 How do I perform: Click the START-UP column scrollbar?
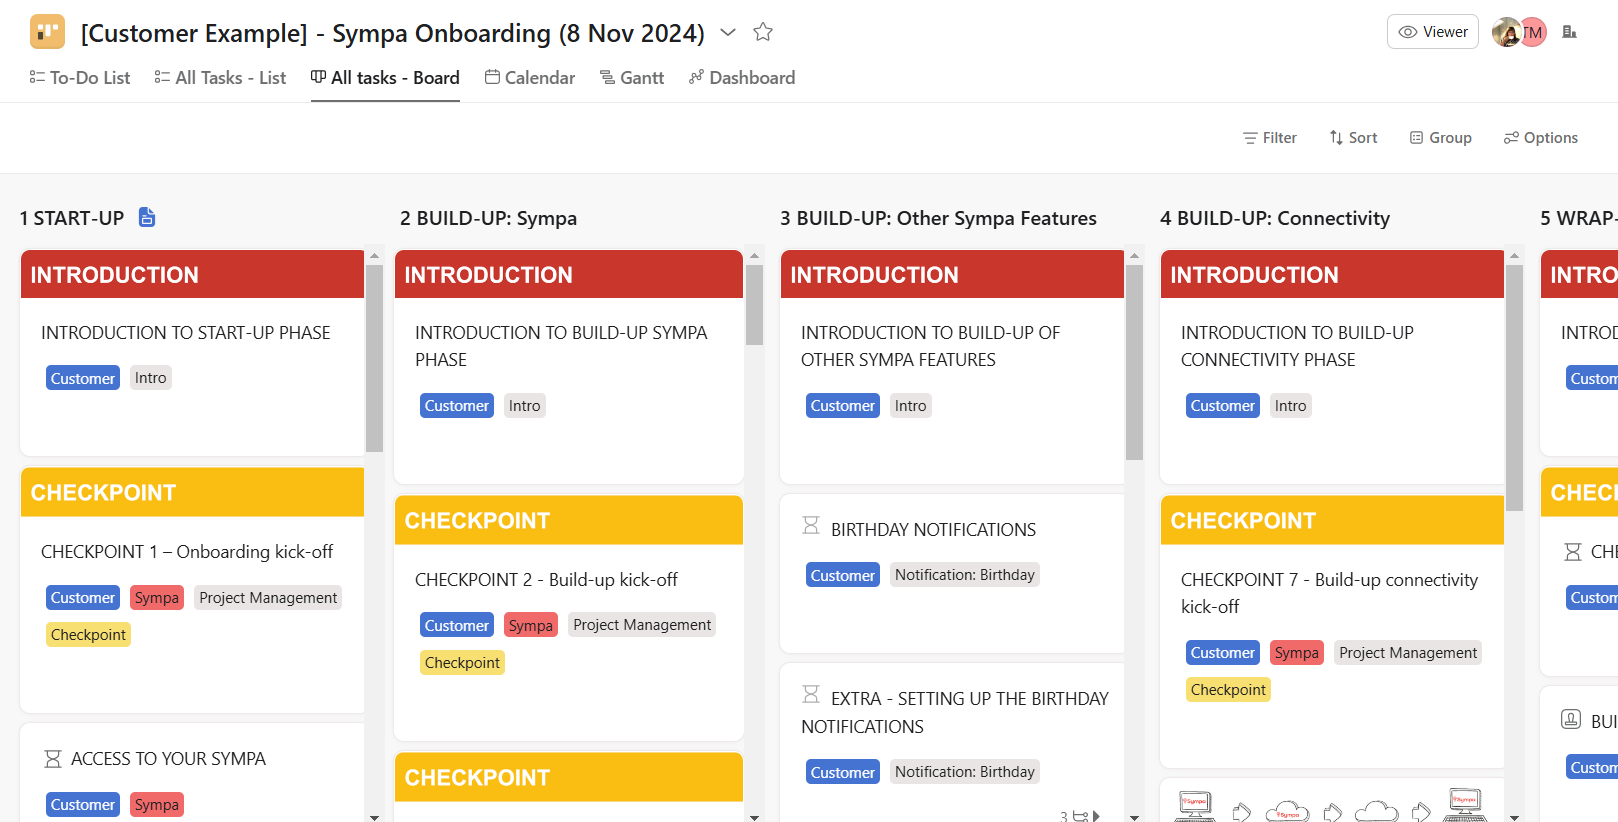374,360
